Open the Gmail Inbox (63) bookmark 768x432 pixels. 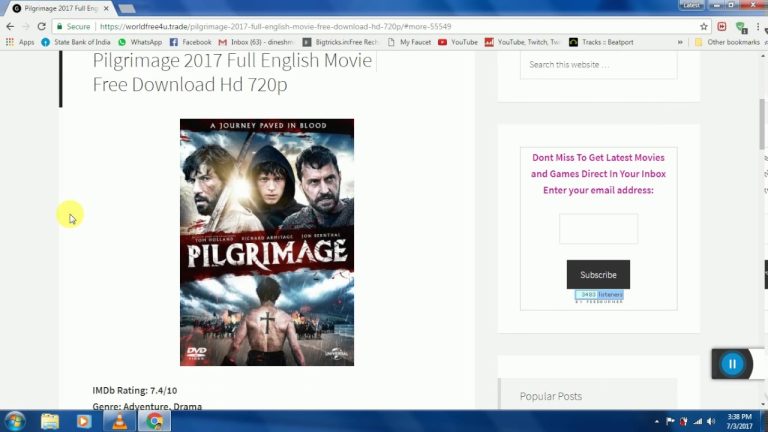(x=256, y=42)
